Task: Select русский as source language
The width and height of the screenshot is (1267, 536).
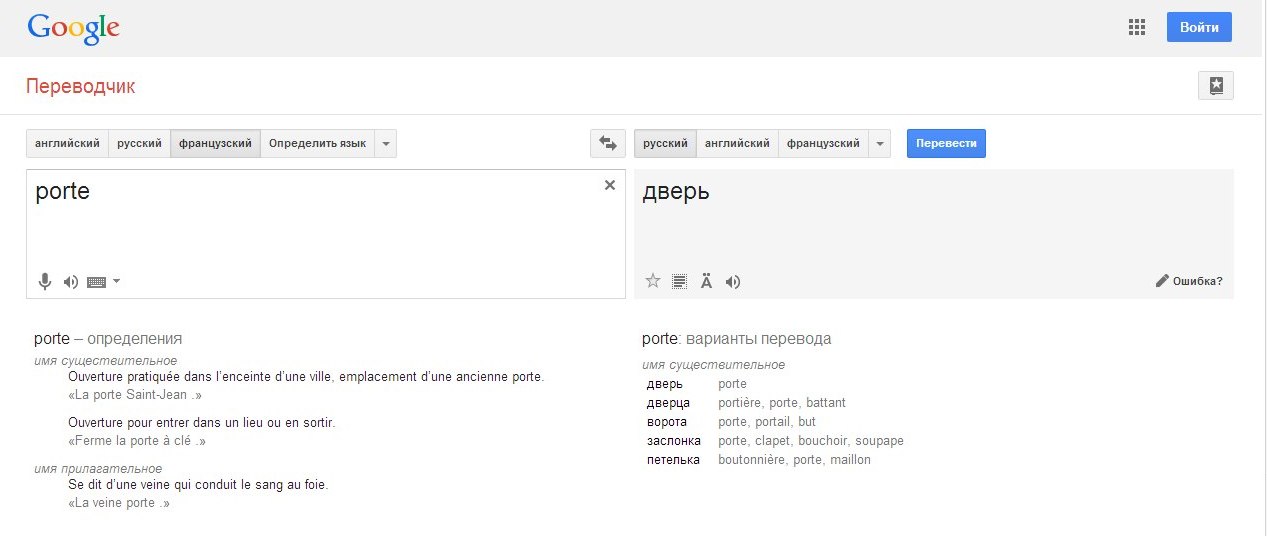Action: point(139,144)
